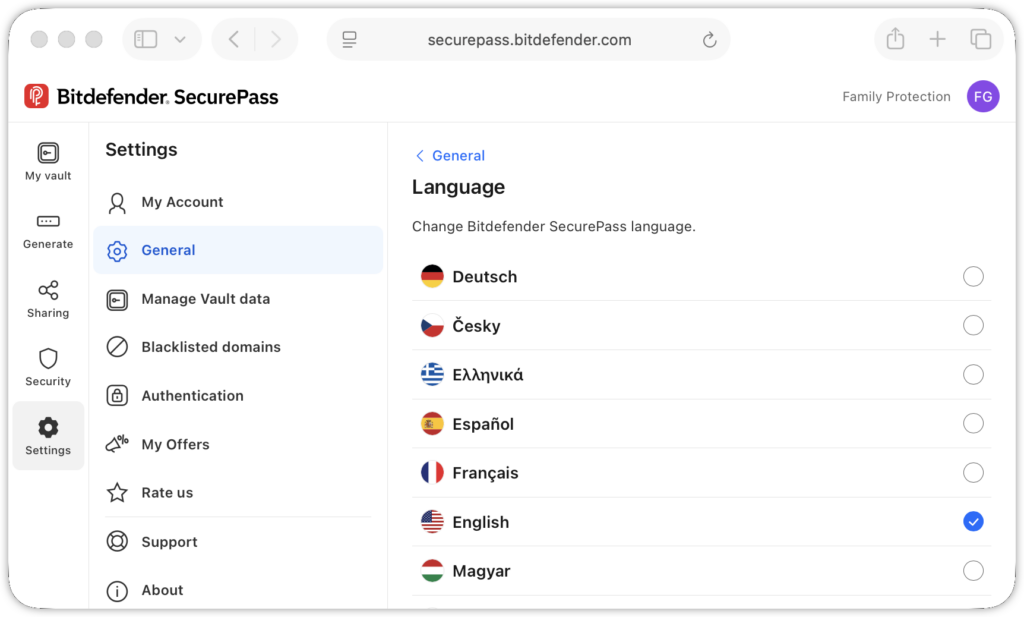Click the Family Protection label

pyautogui.click(x=896, y=97)
